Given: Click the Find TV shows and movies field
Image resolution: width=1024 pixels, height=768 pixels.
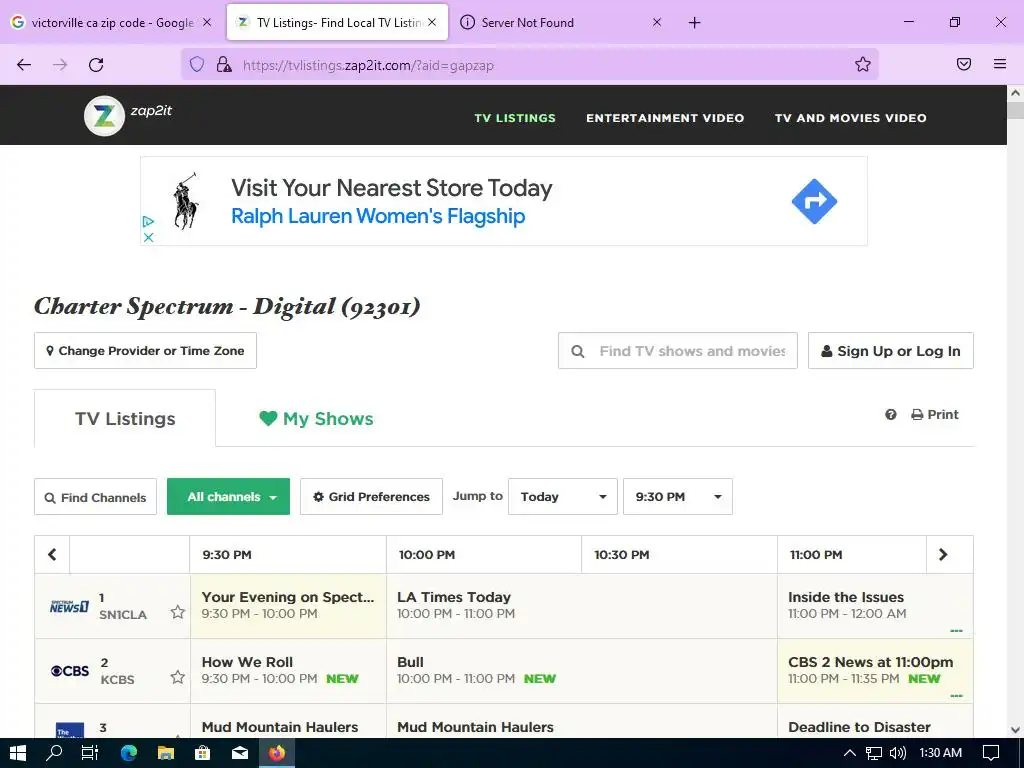Looking at the screenshot, I should [678, 351].
